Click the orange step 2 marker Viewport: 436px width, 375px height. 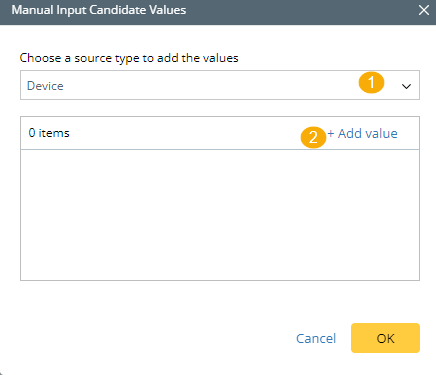point(313,137)
